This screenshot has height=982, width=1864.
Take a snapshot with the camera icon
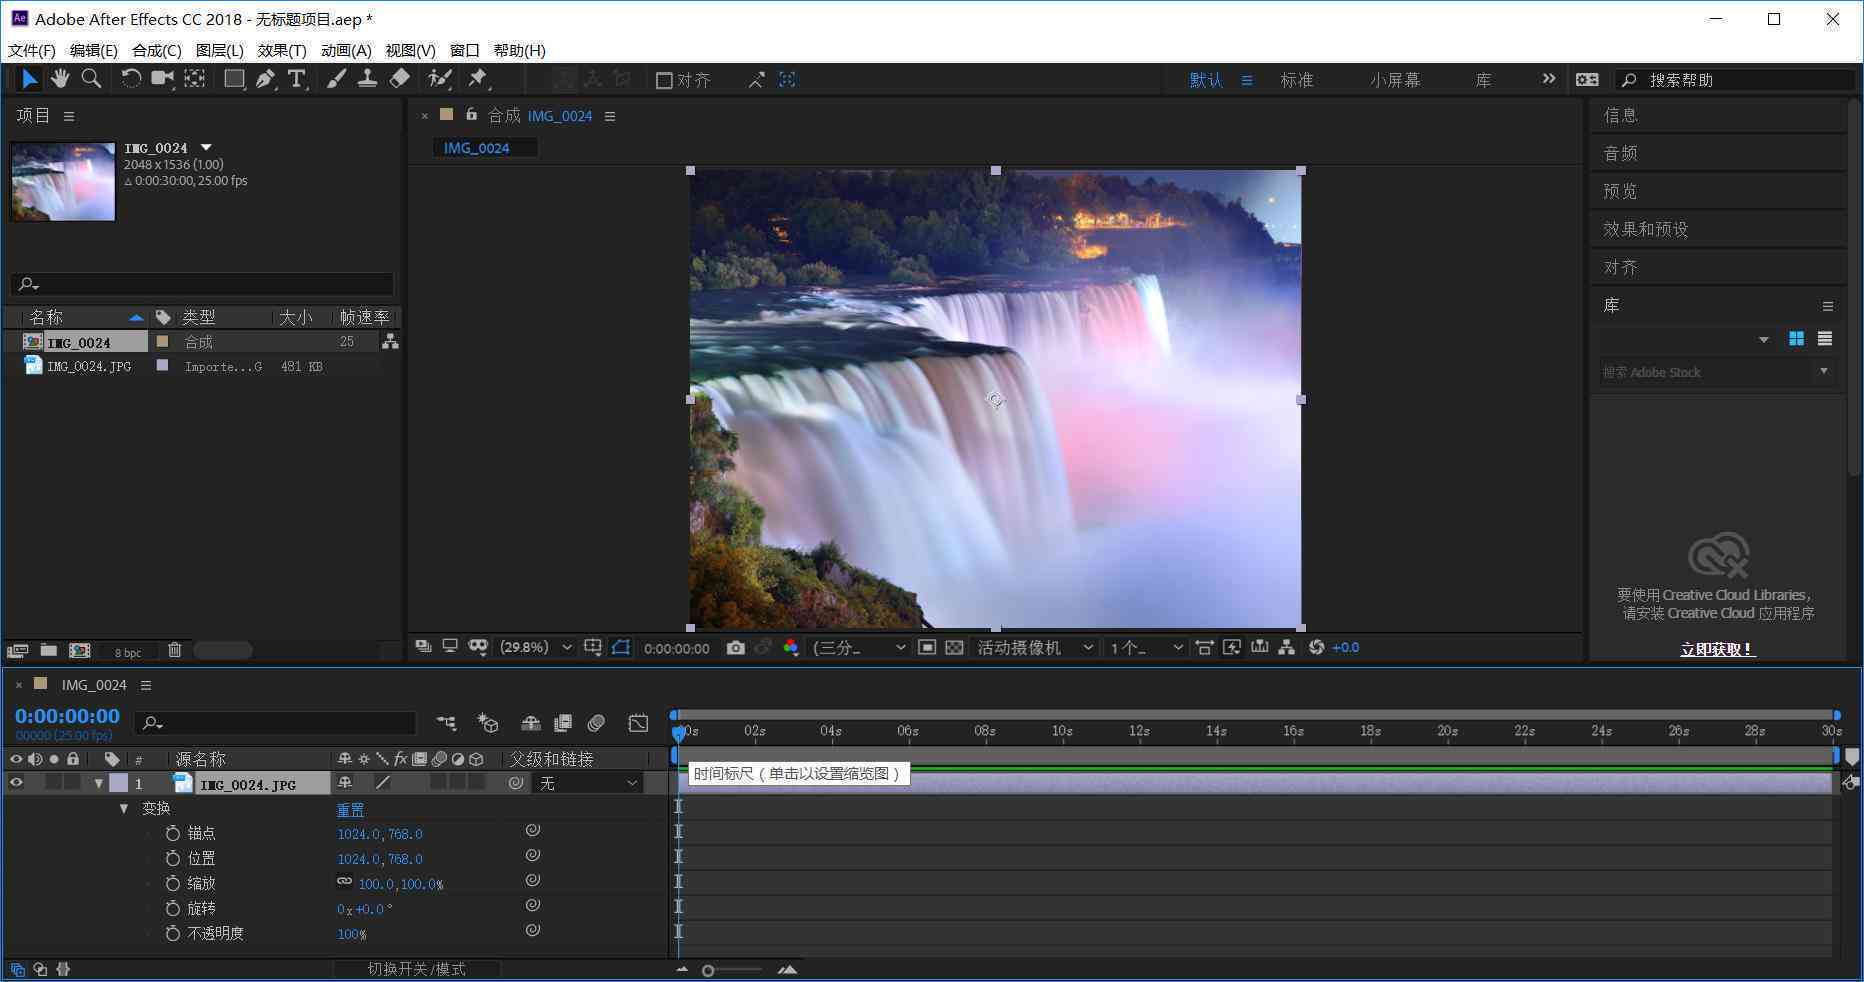(735, 648)
